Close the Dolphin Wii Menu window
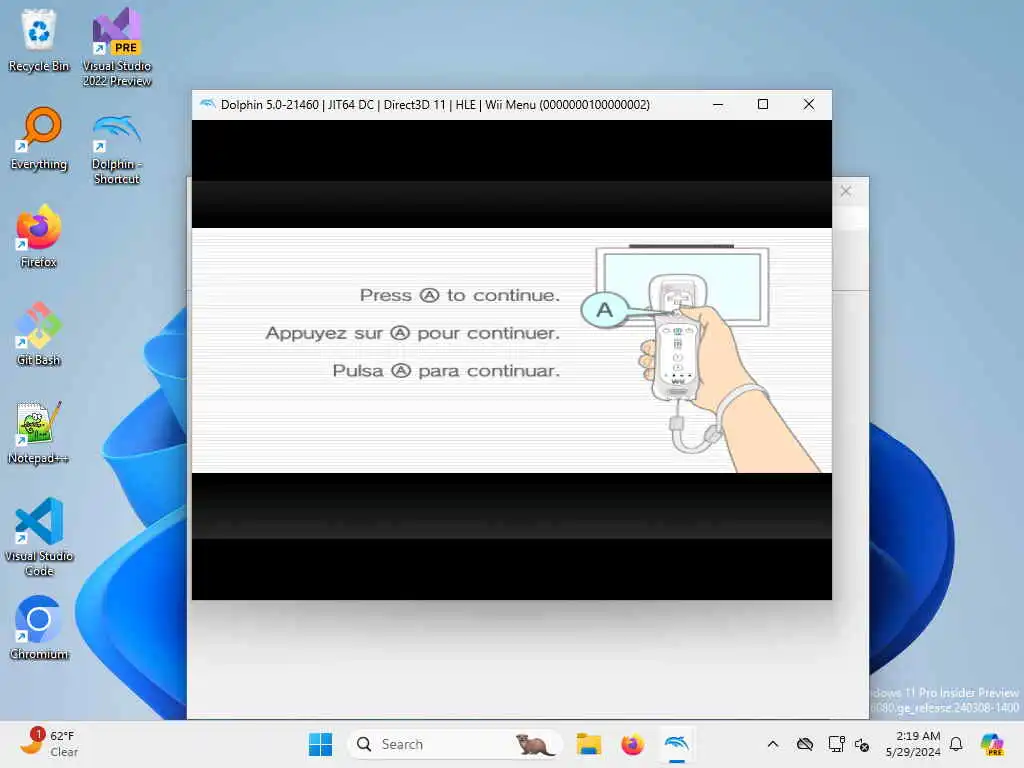Viewport: 1024px width, 768px height. pyautogui.click(x=808, y=104)
